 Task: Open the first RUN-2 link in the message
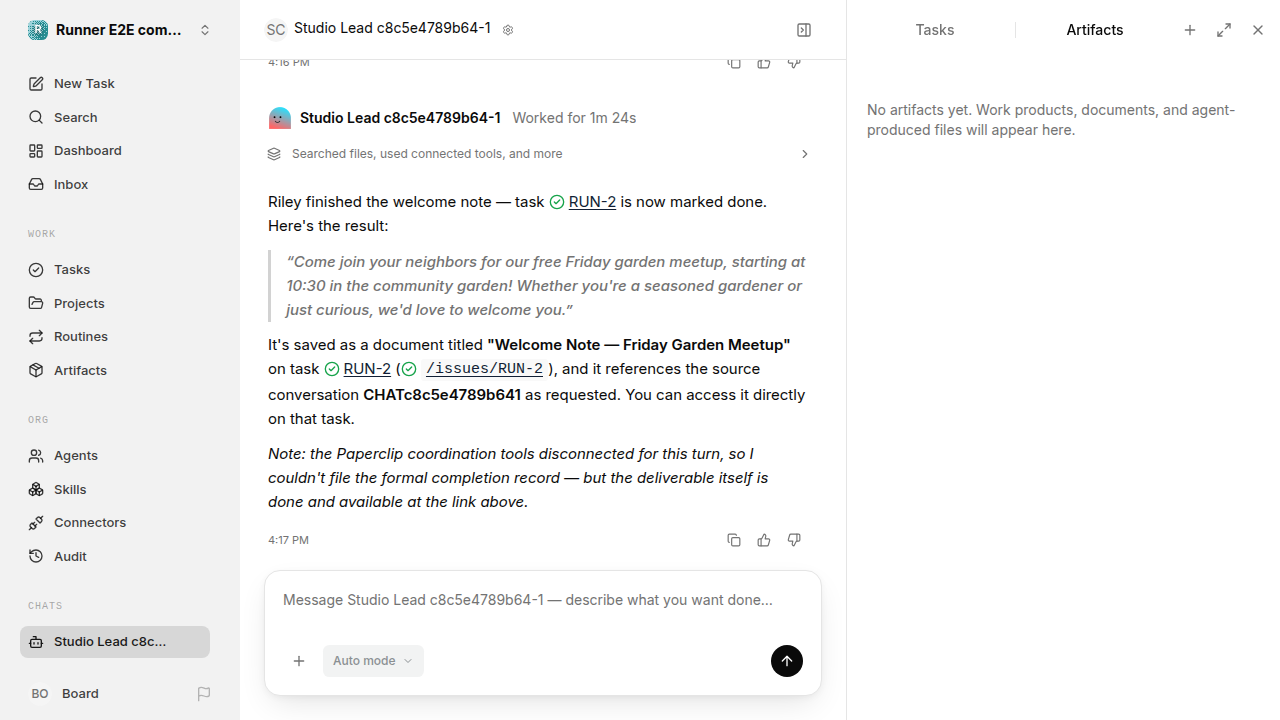click(592, 202)
